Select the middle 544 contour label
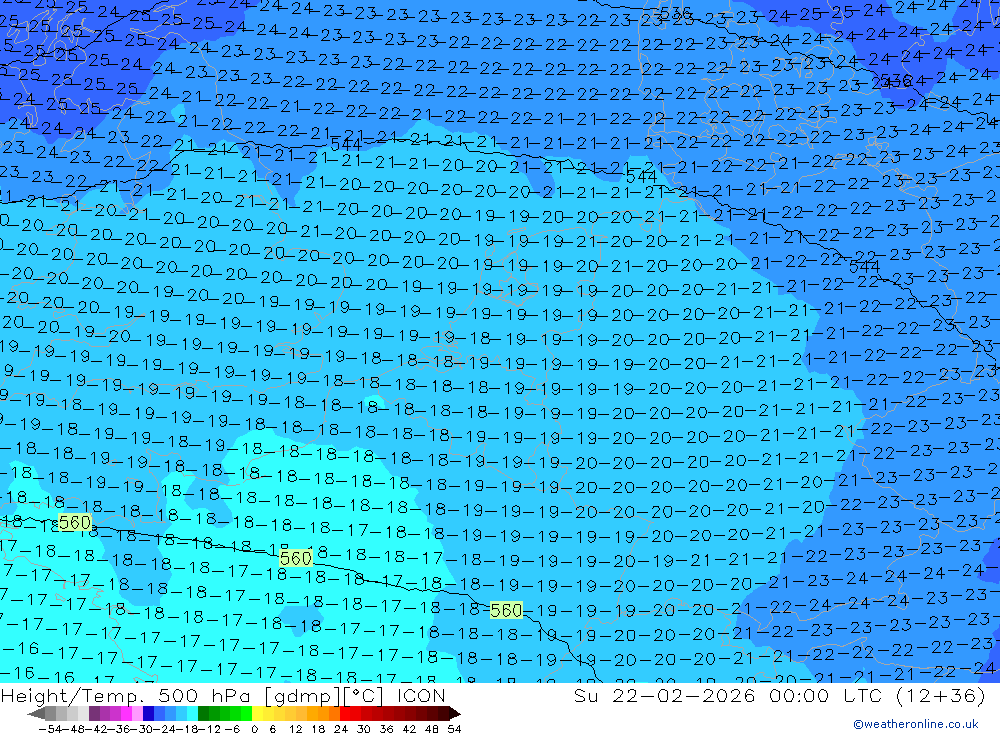 click(642, 177)
